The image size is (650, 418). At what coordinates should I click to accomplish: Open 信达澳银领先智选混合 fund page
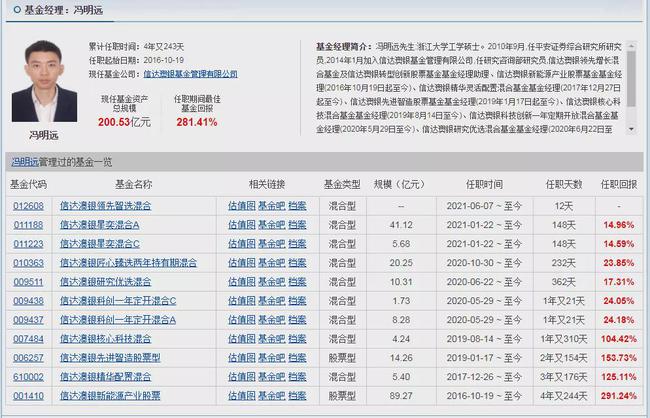(x=106, y=206)
